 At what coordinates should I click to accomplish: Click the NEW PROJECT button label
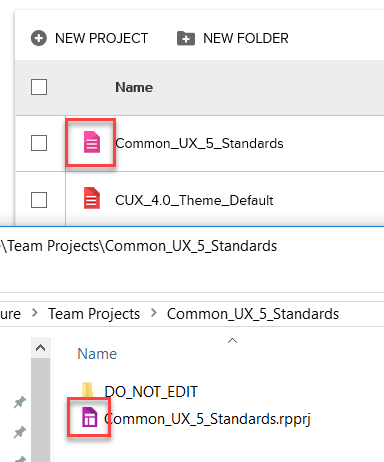click(102, 38)
